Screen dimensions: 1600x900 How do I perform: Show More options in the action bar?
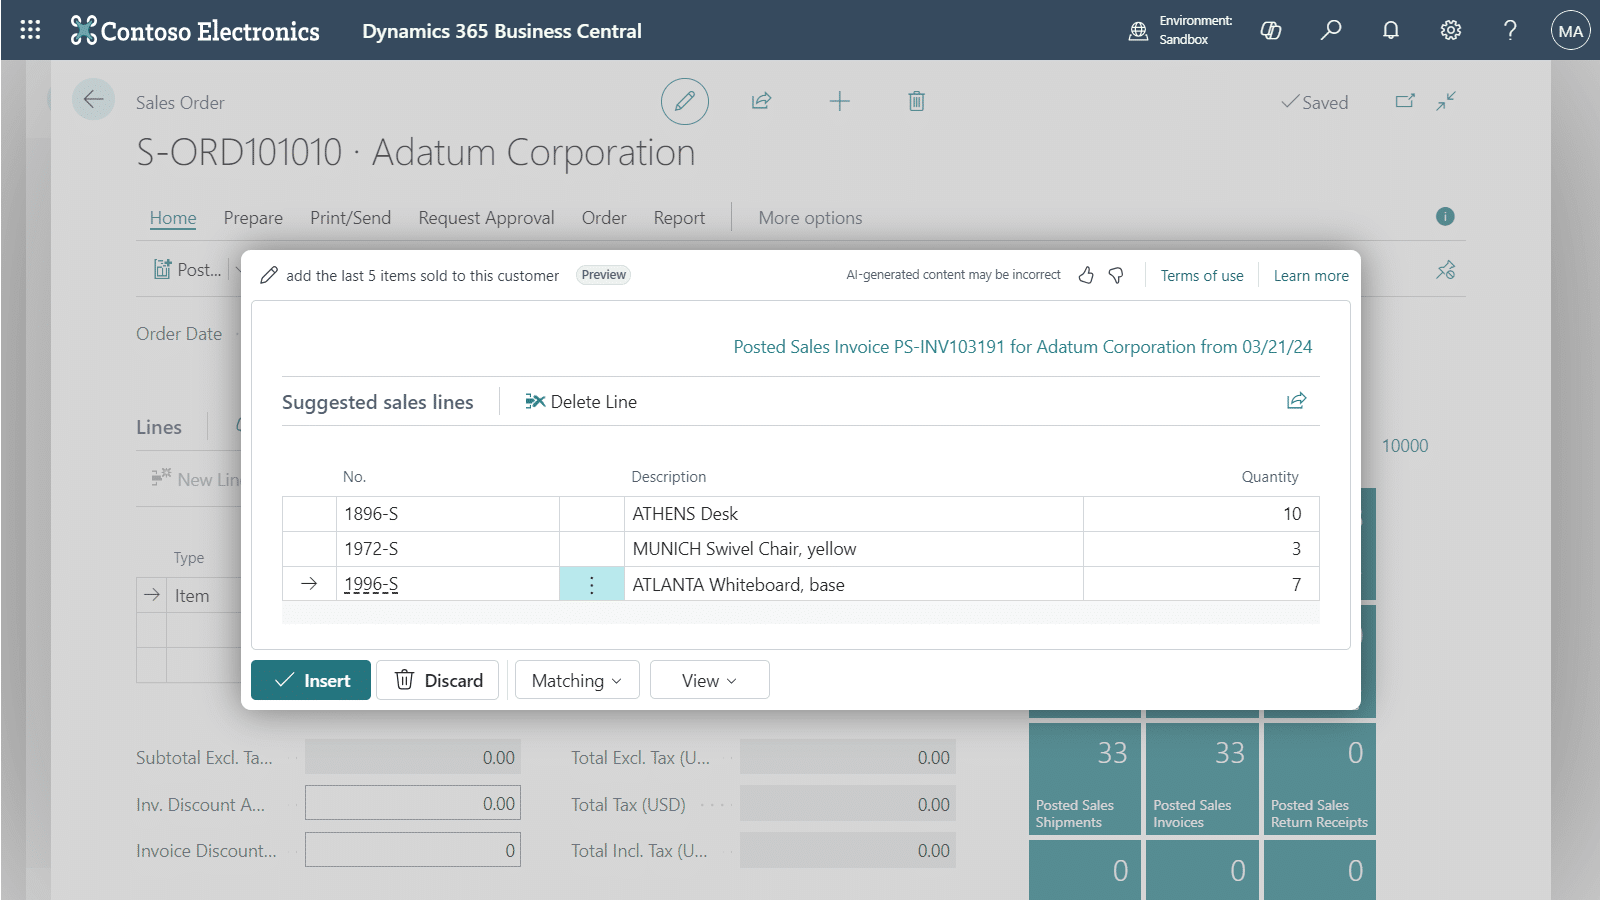810,218
